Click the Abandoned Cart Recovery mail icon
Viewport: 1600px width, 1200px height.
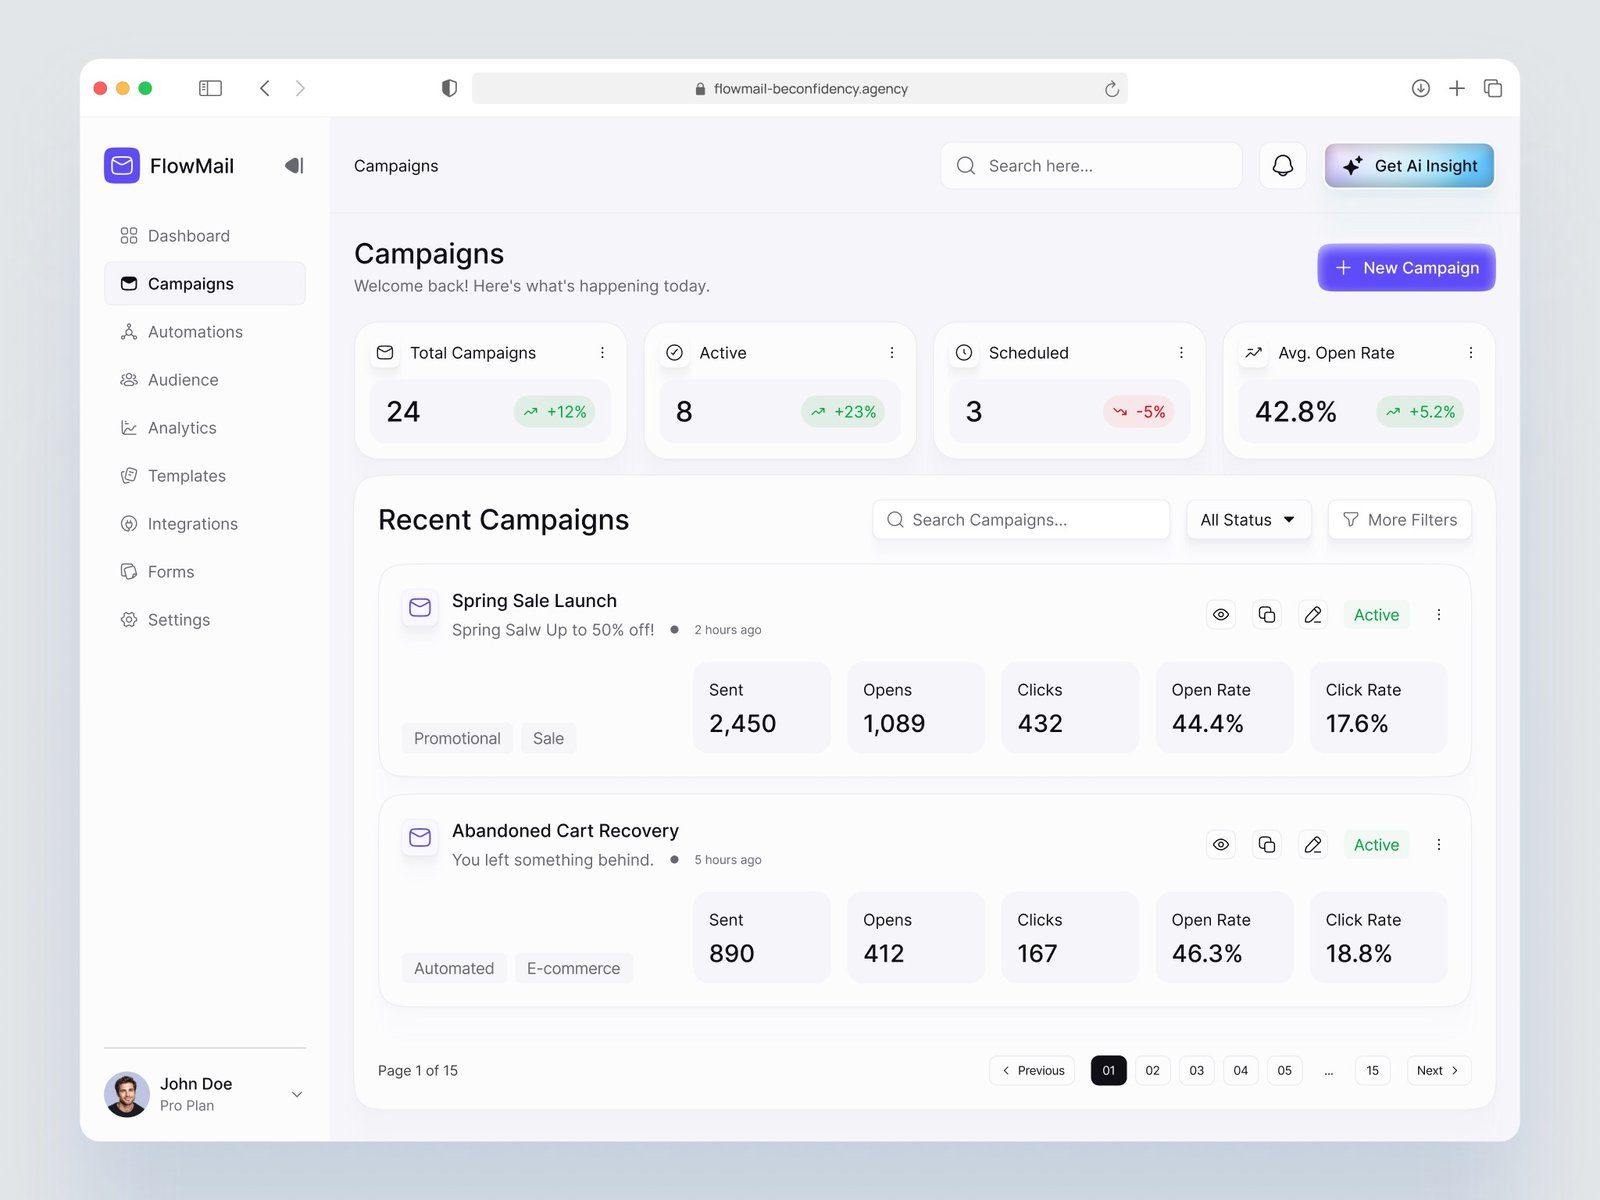(420, 837)
